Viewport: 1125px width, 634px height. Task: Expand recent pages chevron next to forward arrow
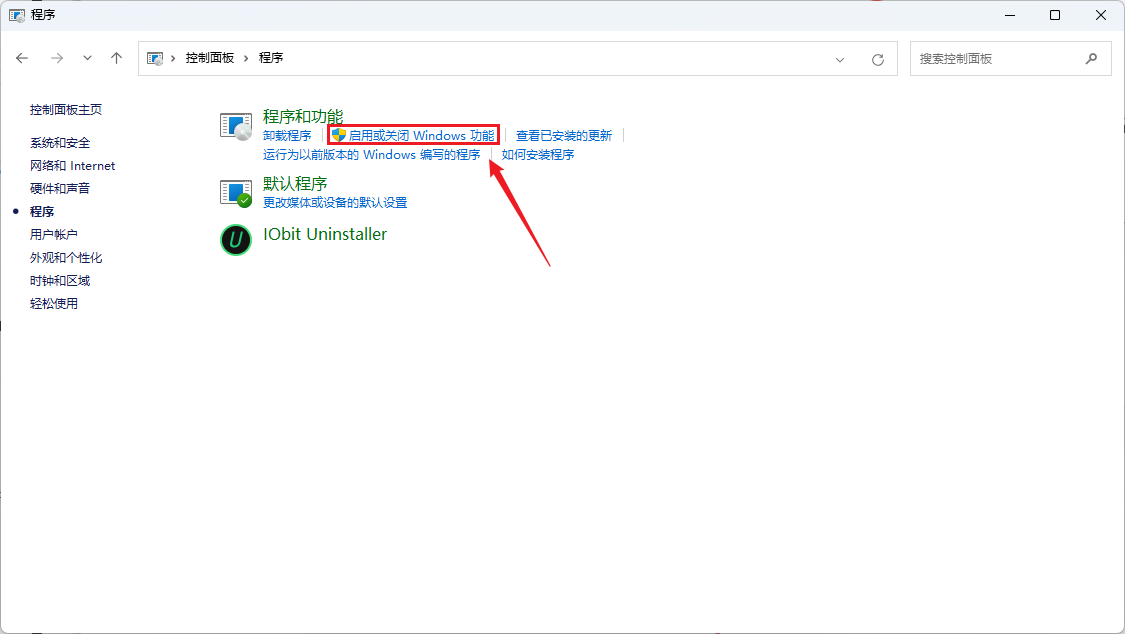[87, 58]
